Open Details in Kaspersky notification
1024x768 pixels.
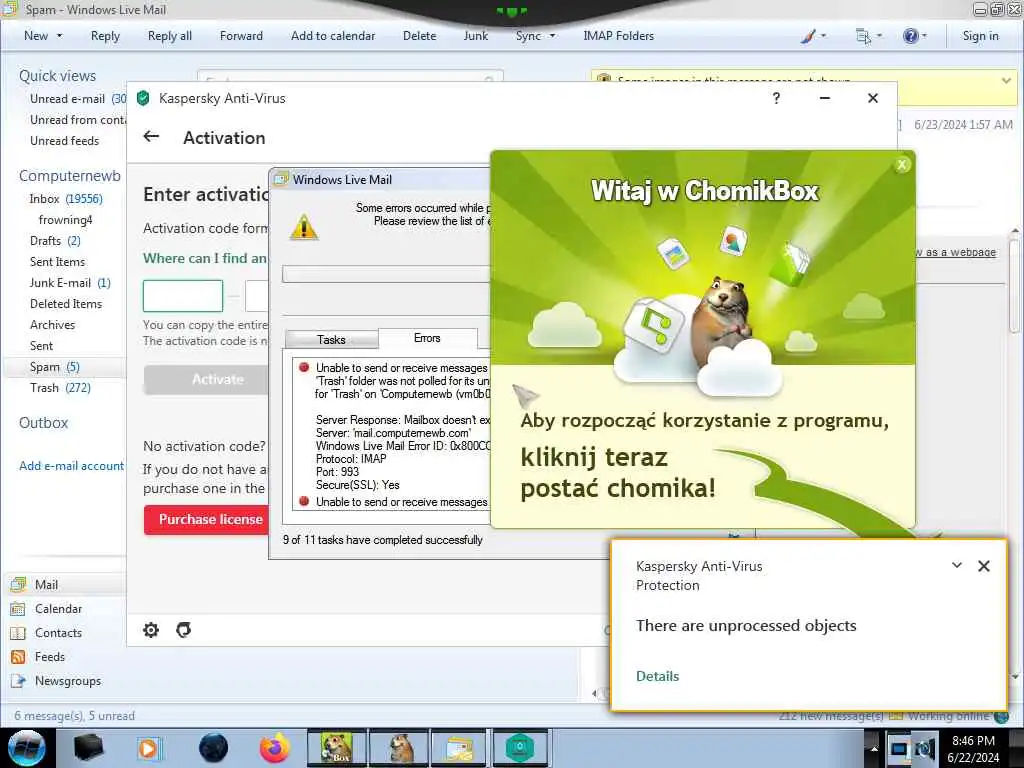click(657, 677)
